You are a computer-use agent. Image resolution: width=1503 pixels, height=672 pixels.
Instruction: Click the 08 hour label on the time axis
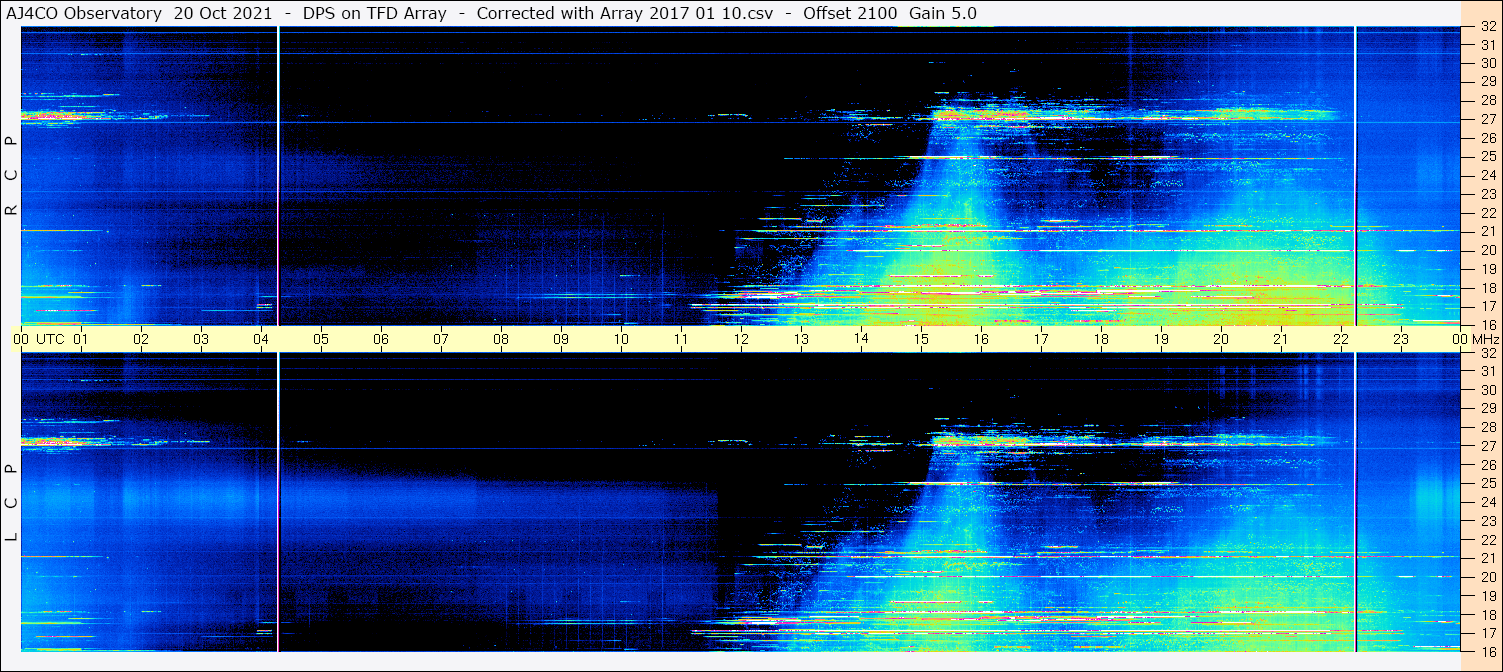click(501, 339)
